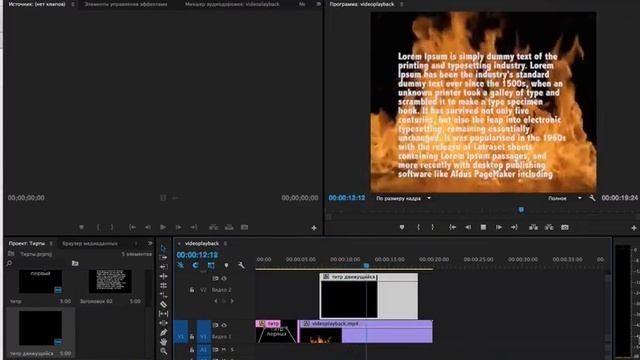640x360 pixels.
Task: Toggle linked selection in timeline
Action: pos(211,265)
